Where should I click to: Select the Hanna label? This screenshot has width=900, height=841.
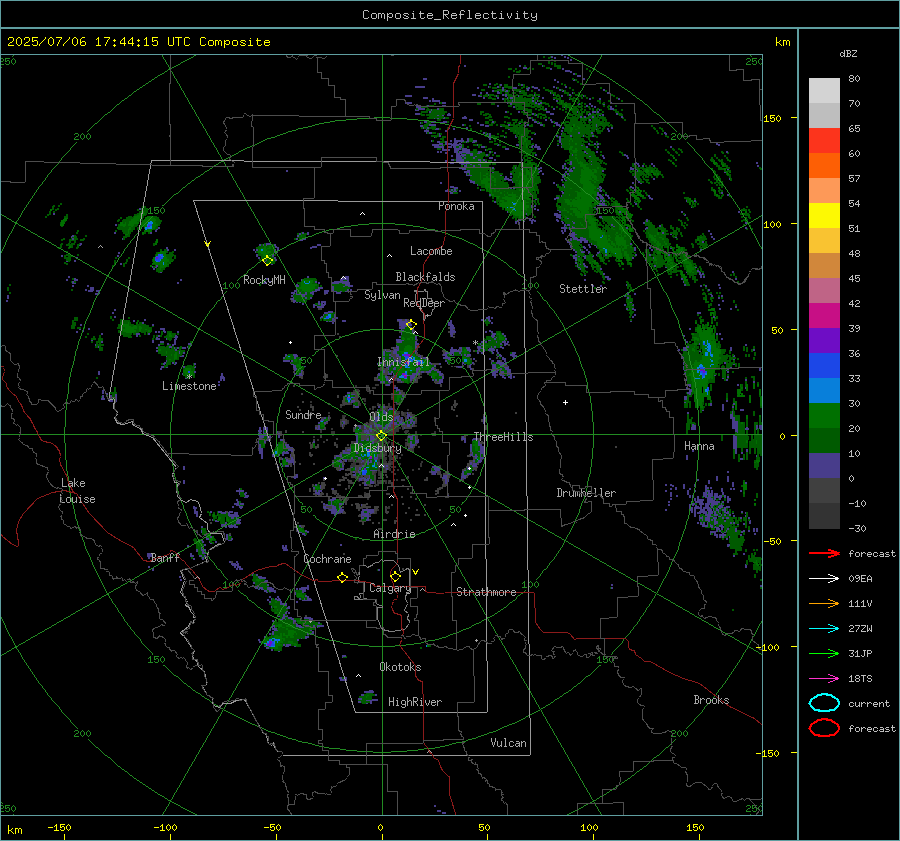699,446
